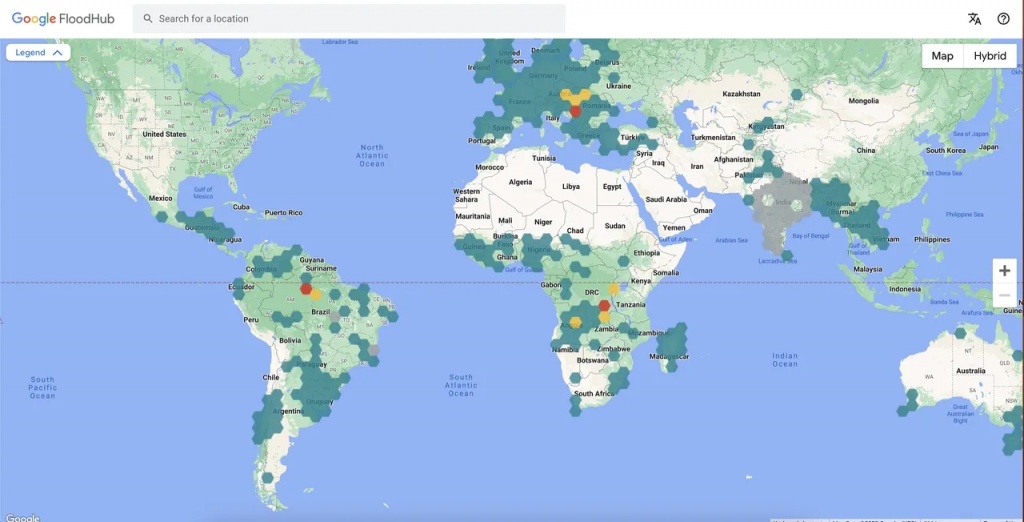Screen dimensions: 1024x522
Task: Click the Turkmenistan label
Action: pos(713,138)
